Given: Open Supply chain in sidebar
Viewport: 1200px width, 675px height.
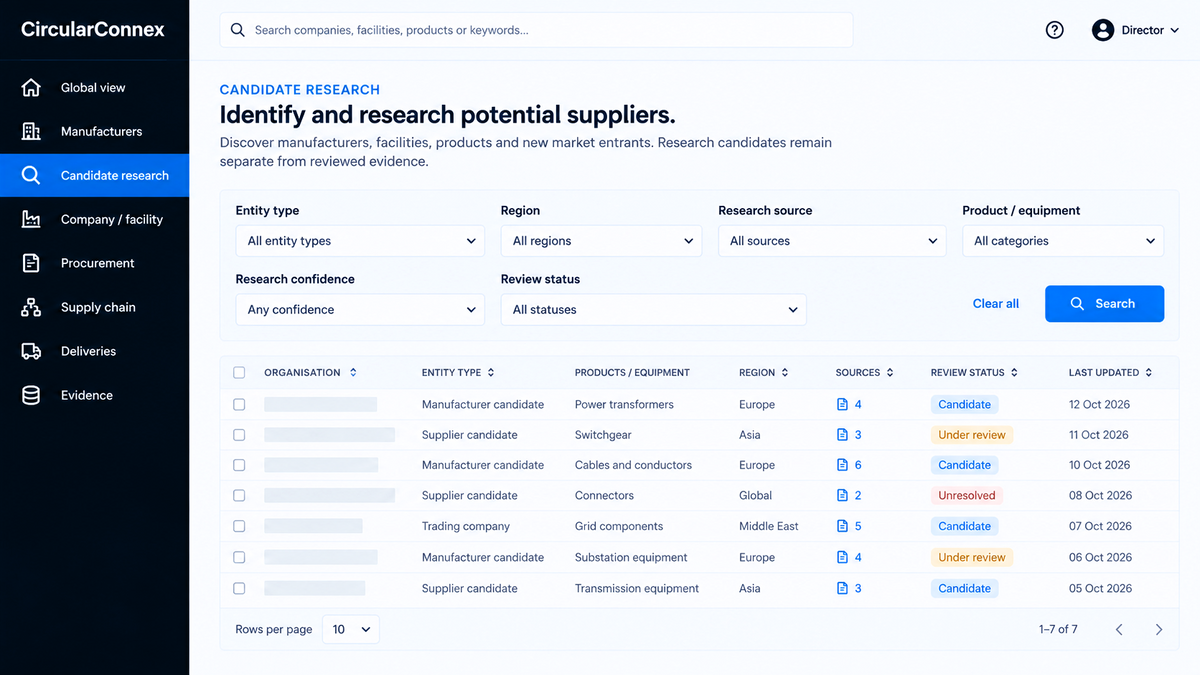Looking at the screenshot, I should click(94, 308).
